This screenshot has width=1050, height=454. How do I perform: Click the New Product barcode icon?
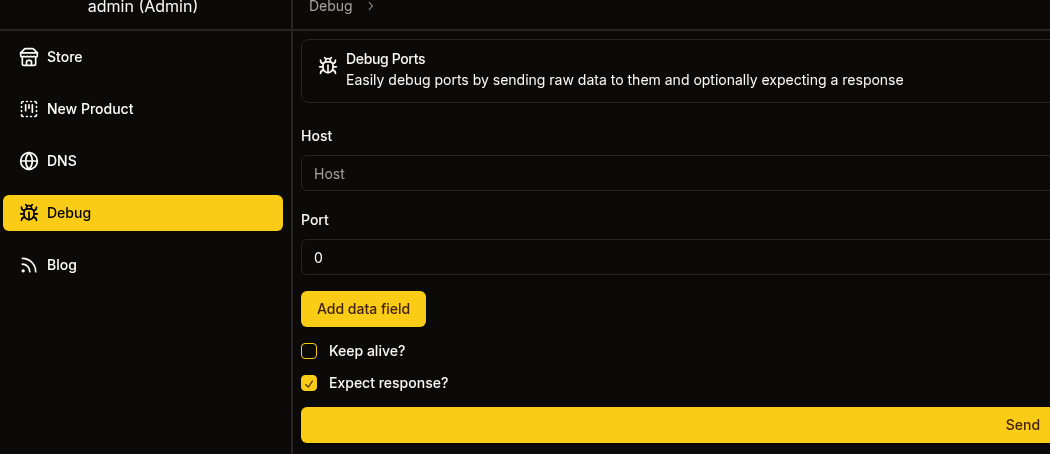point(29,109)
